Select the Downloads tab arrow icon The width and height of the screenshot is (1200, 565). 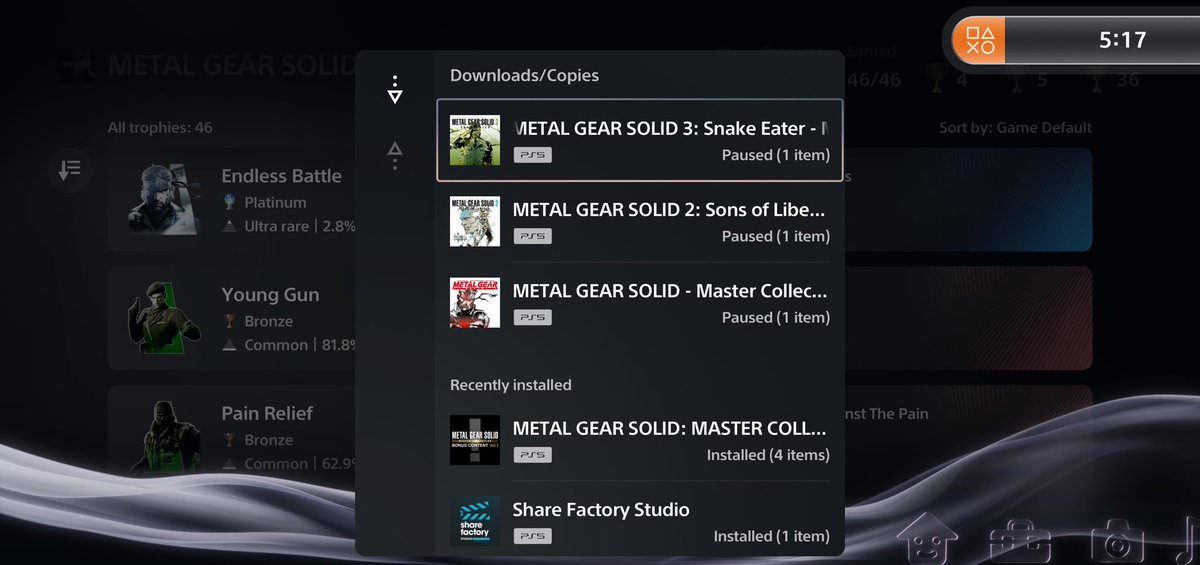tap(395, 89)
